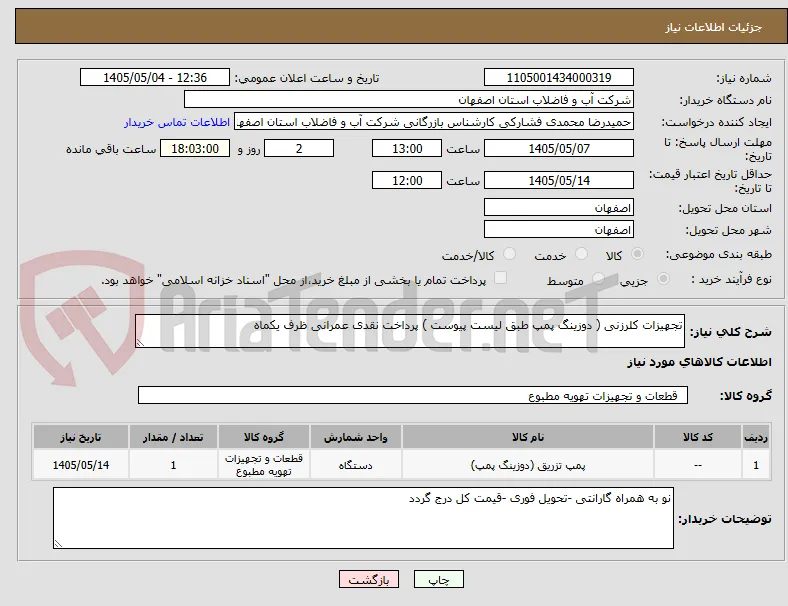This screenshot has width=788, height=606.
Task: Click the اطلاعات کالاهای مورد نیاز section heading
Action: [699, 362]
